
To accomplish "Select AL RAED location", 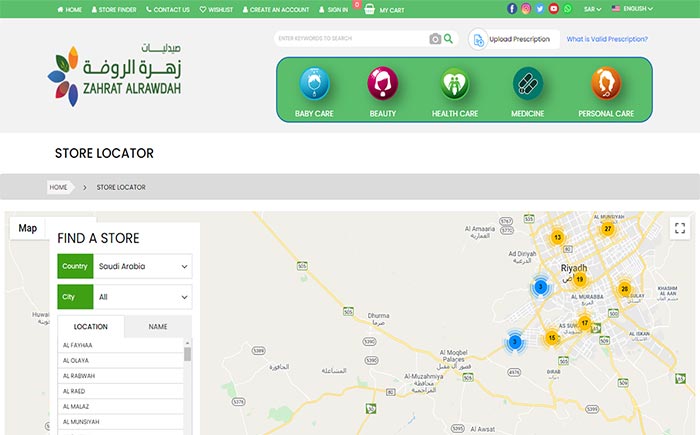I will [121, 391].
